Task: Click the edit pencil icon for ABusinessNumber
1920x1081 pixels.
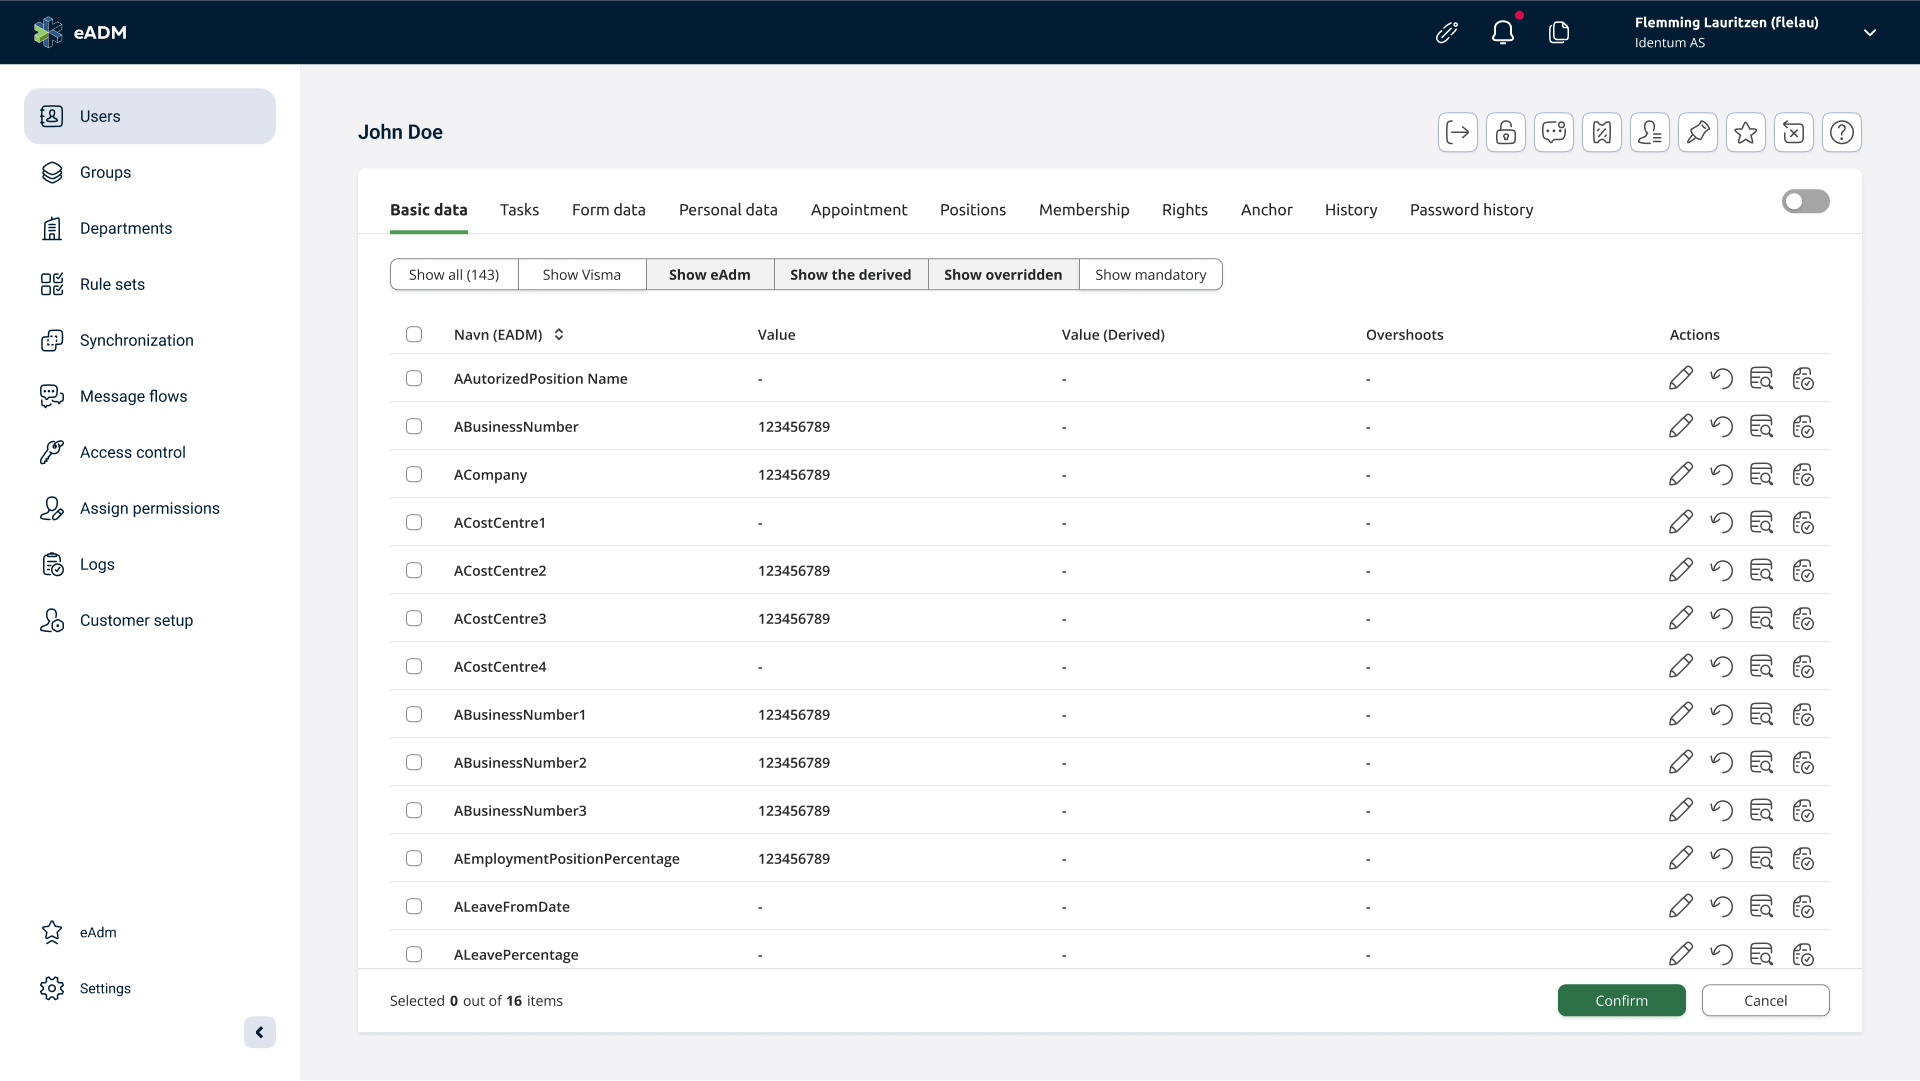Action: pos(1681,426)
